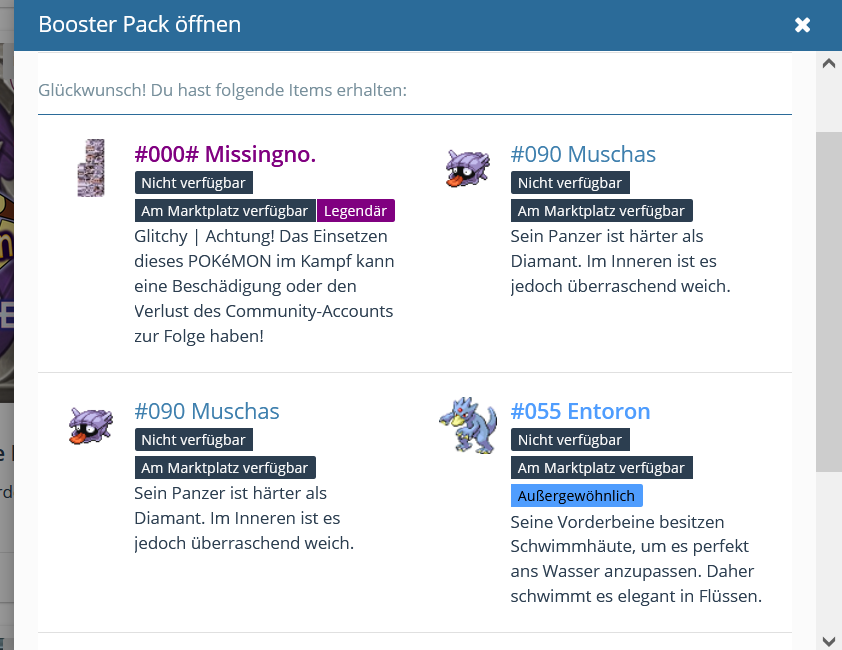Viewport: 842px width, 650px height.
Task: Click the Missingno. warning description text
Action: [x=265, y=286]
